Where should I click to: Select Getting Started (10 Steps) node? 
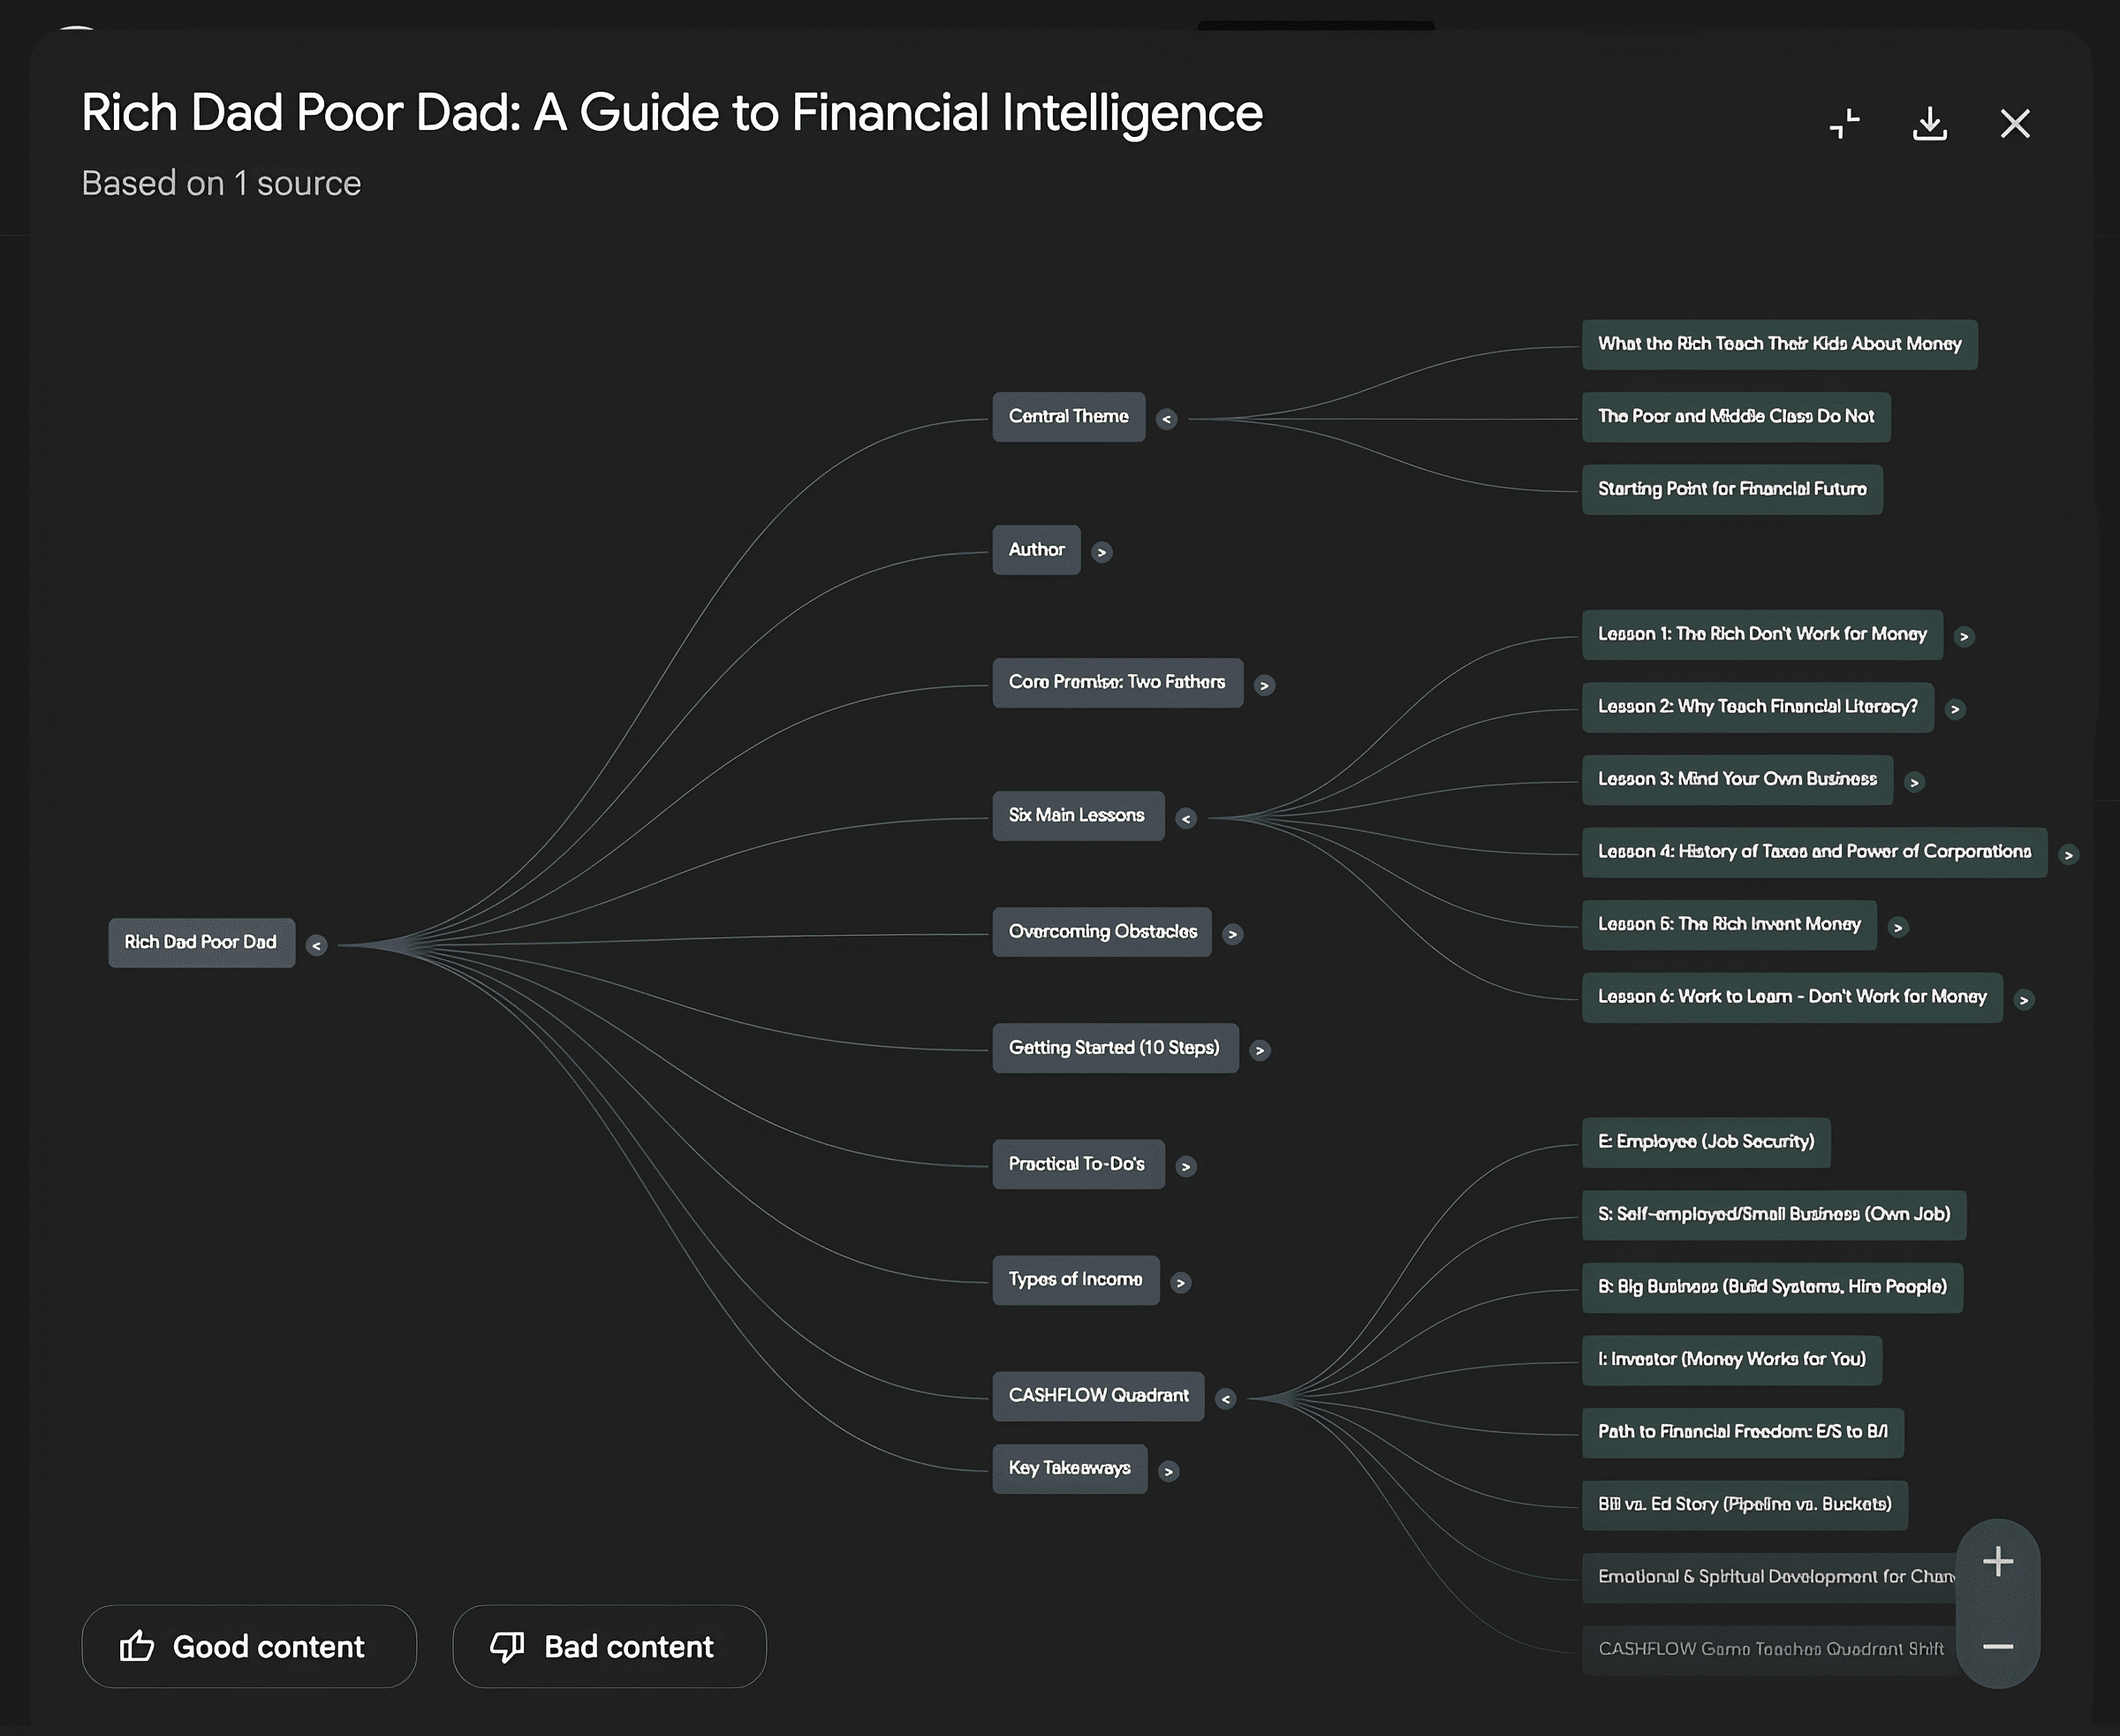click(x=1115, y=1047)
